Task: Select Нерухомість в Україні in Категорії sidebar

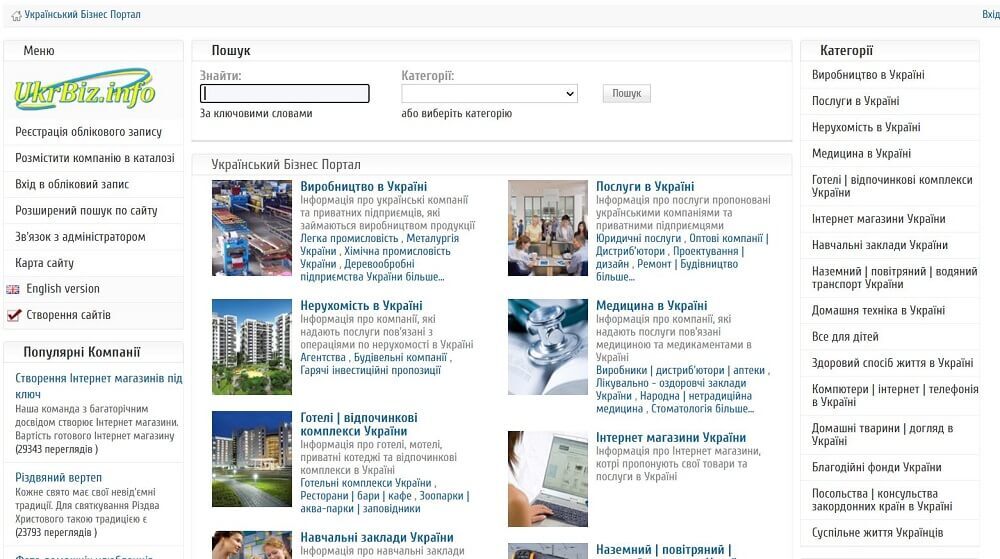Action: point(866,127)
